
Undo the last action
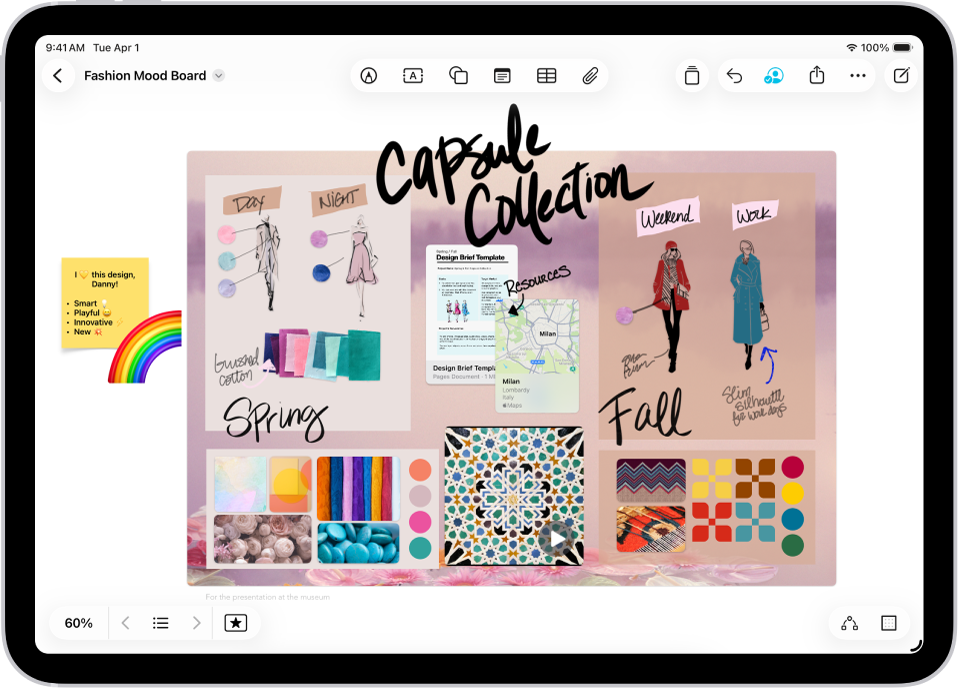pos(734,75)
